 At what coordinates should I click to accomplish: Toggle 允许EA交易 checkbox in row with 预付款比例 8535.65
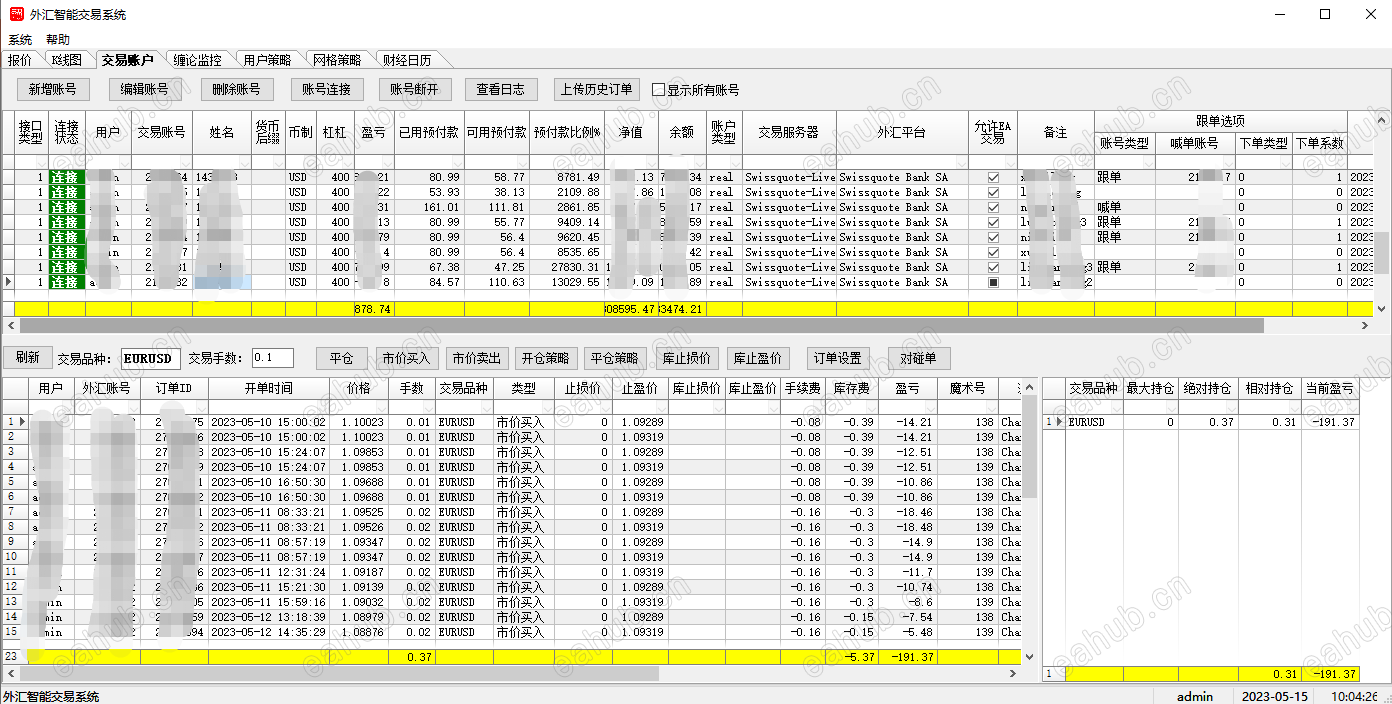(993, 252)
